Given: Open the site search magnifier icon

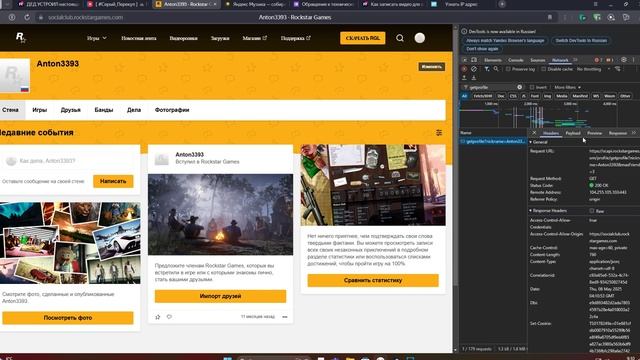Looking at the screenshot, I should click(x=400, y=38).
